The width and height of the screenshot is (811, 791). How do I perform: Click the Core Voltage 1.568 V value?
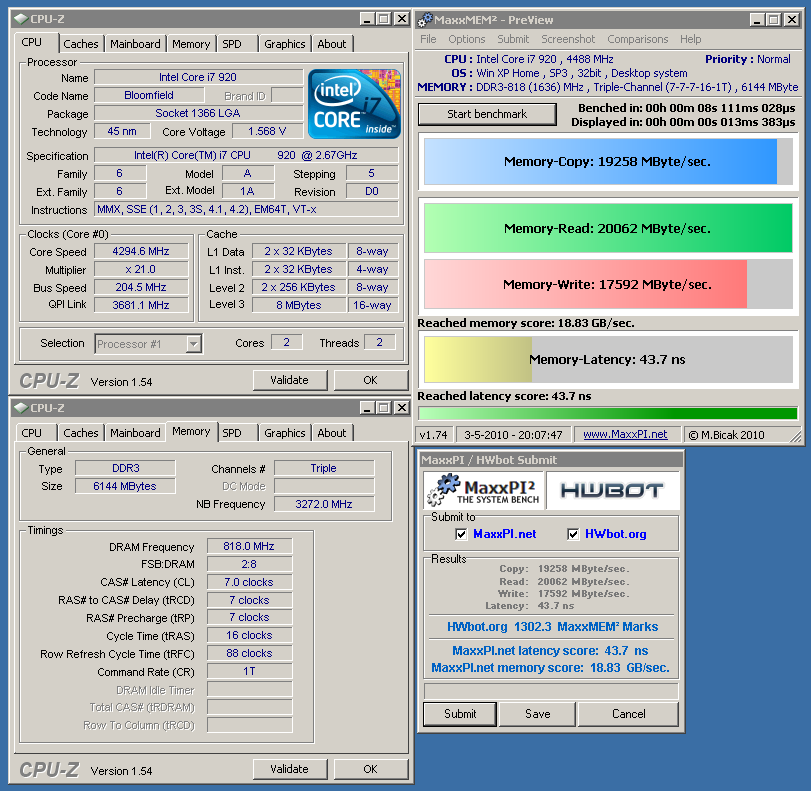tap(267, 131)
